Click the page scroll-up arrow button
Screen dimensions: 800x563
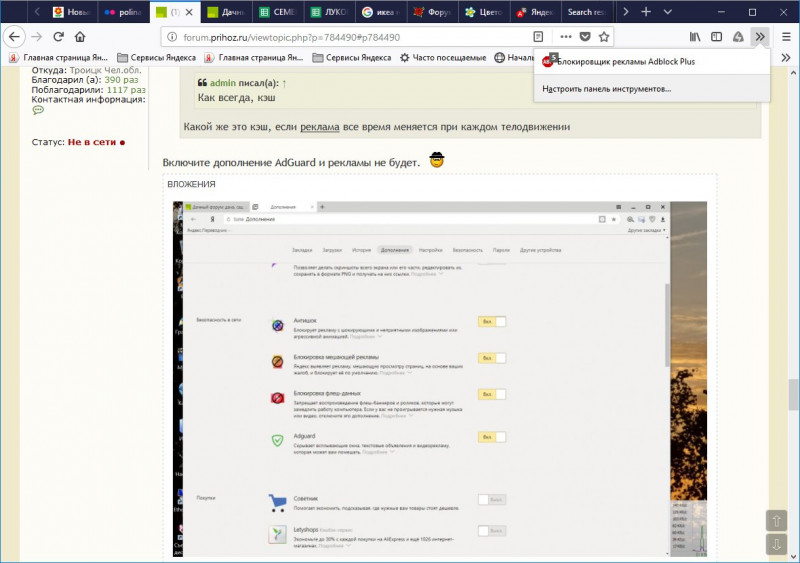(x=777, y=521)
